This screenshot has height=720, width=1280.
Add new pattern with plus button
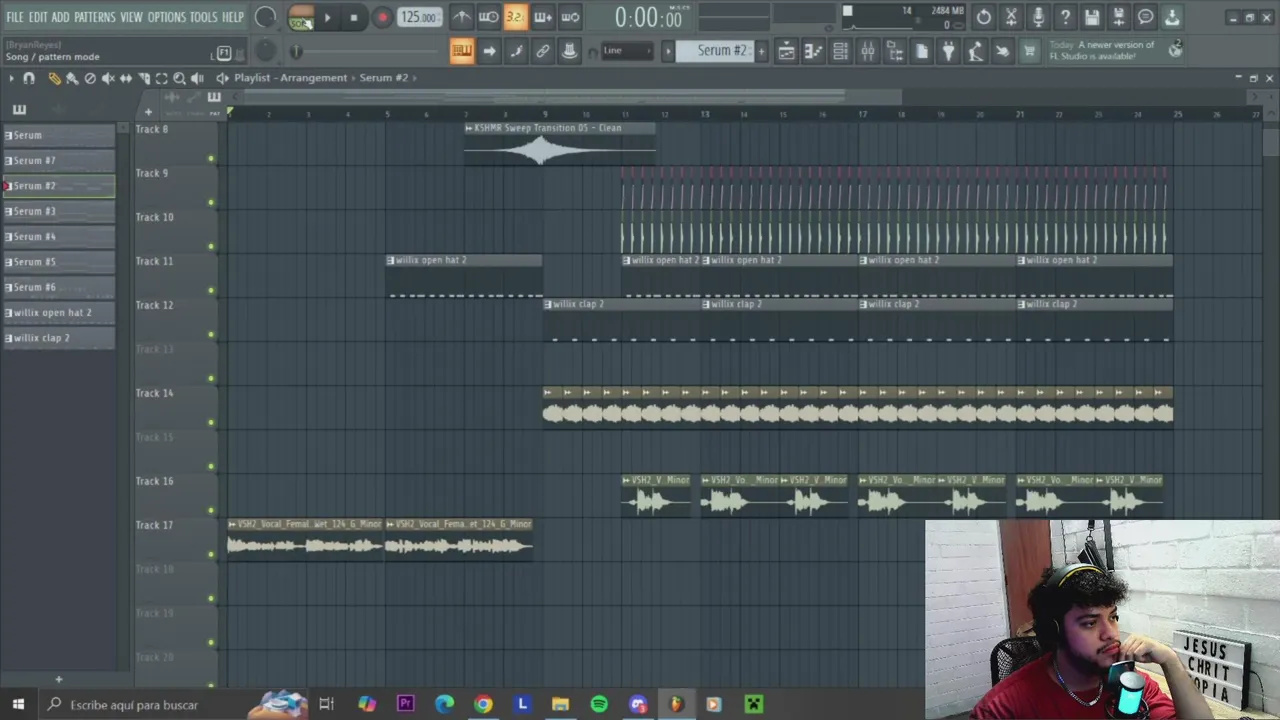click(x=761, y=51)
